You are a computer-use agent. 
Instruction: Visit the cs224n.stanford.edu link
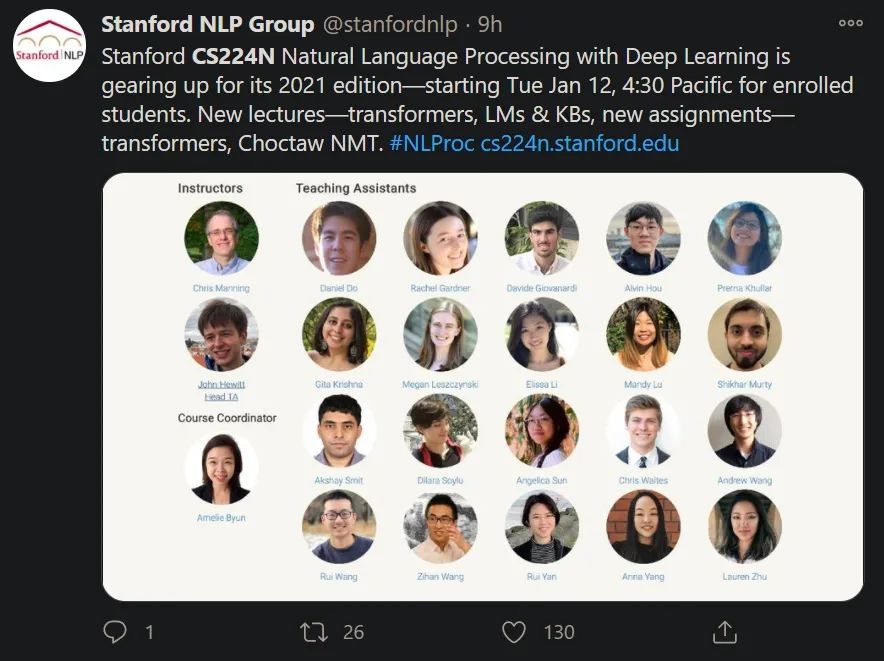pos(579,143)
